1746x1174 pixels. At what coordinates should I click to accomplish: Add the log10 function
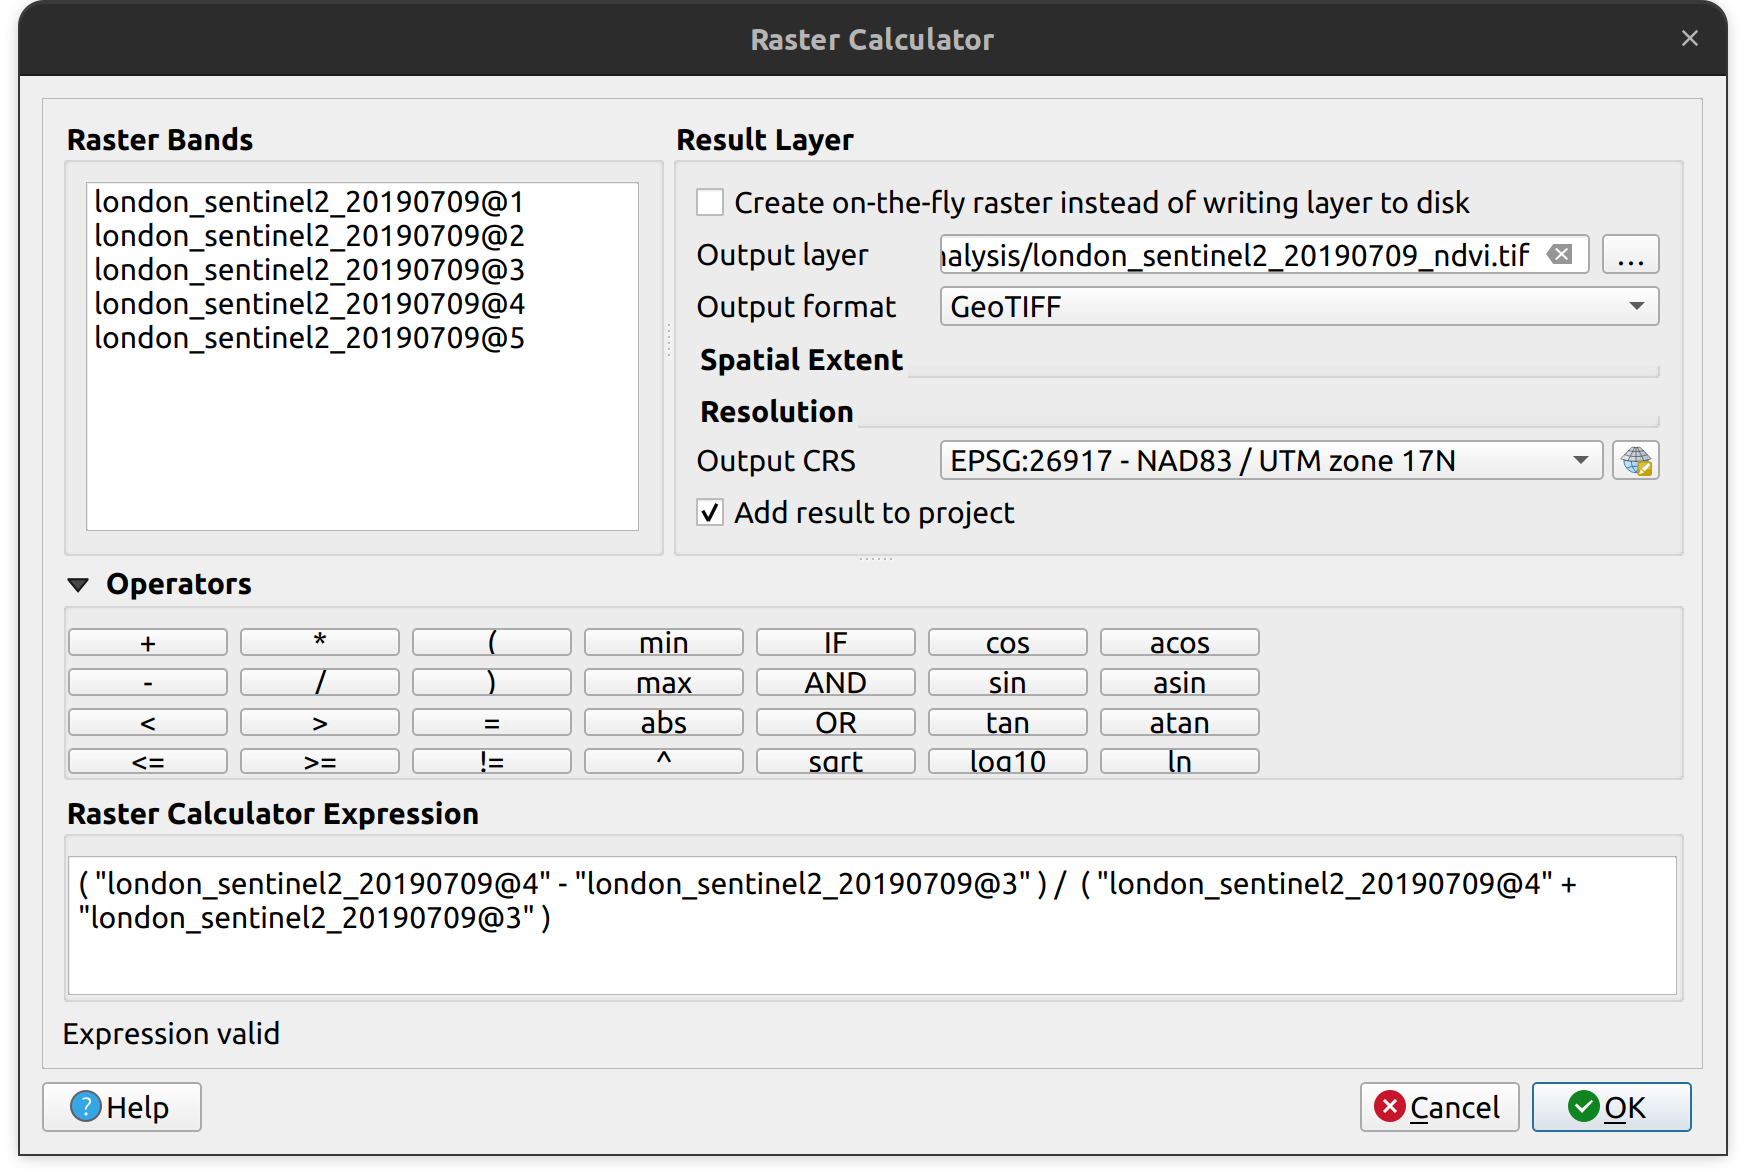(x=1007, y=761)
